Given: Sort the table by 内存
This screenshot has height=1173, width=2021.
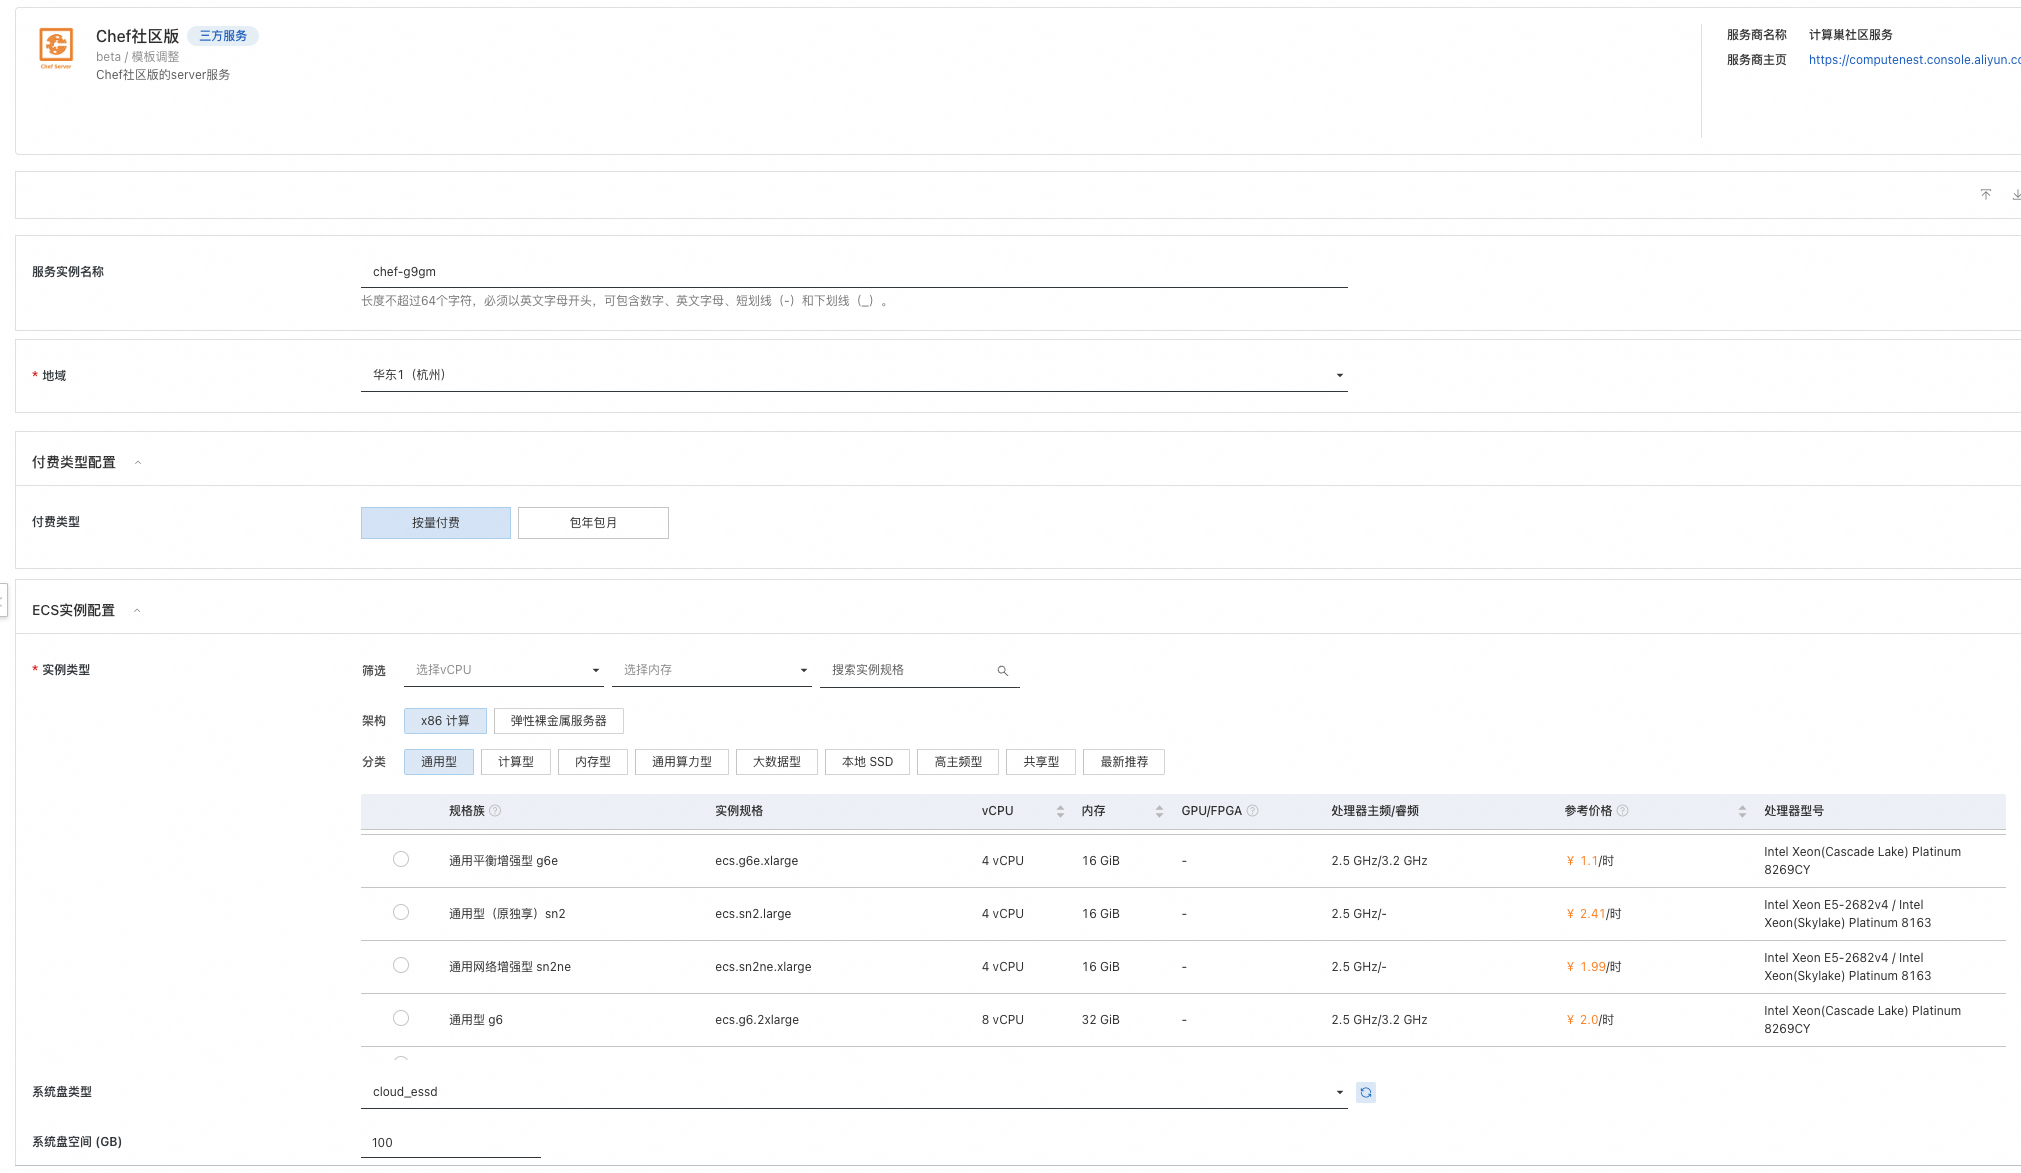Looking at the screenshot, I should pyautogui.click(x=1159, y=811).
